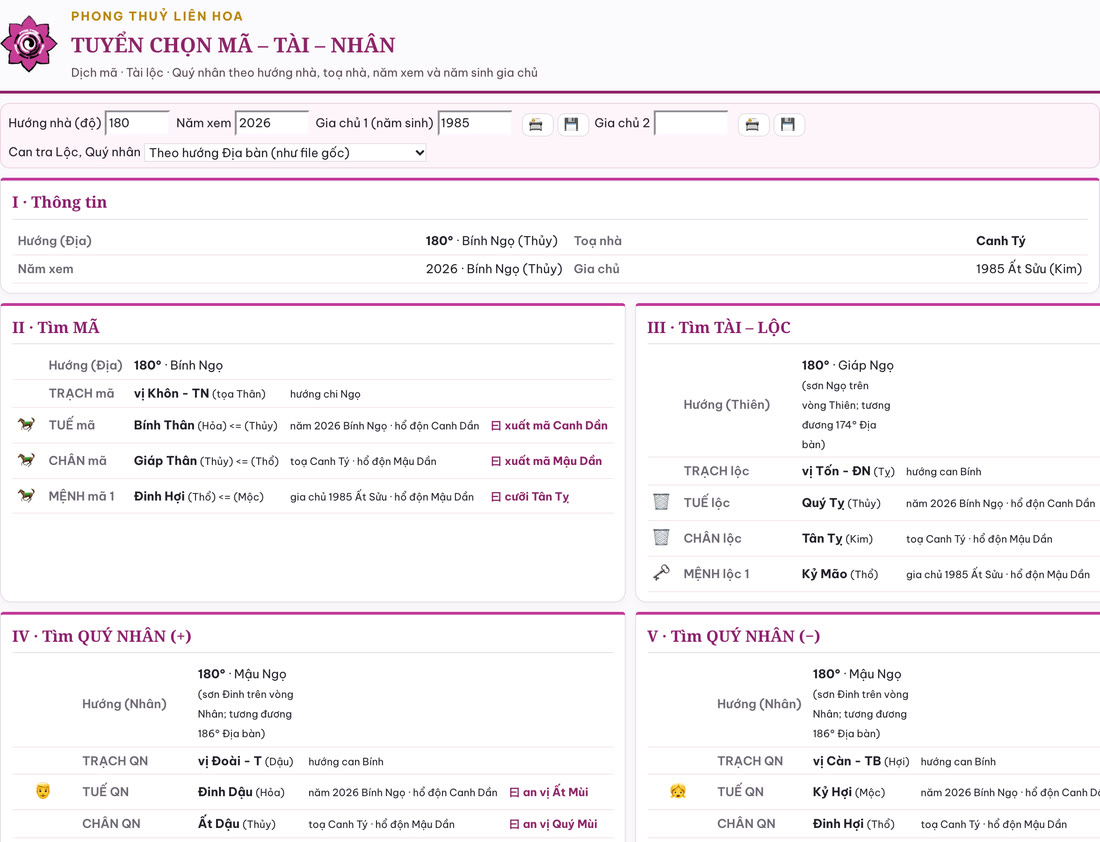The image size is (1100, 842).
Task: Click the 'V · Tìm QUÝ NHÂN (−)' heading
Action: [734, 636]
